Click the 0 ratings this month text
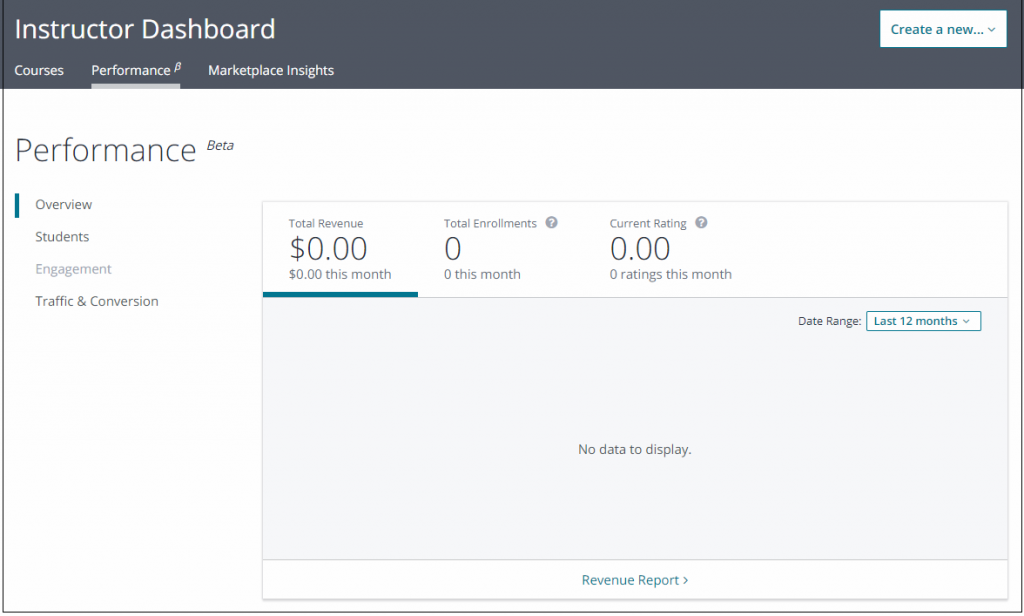This screenshot has width=1024, height=616. pos(671,274)
